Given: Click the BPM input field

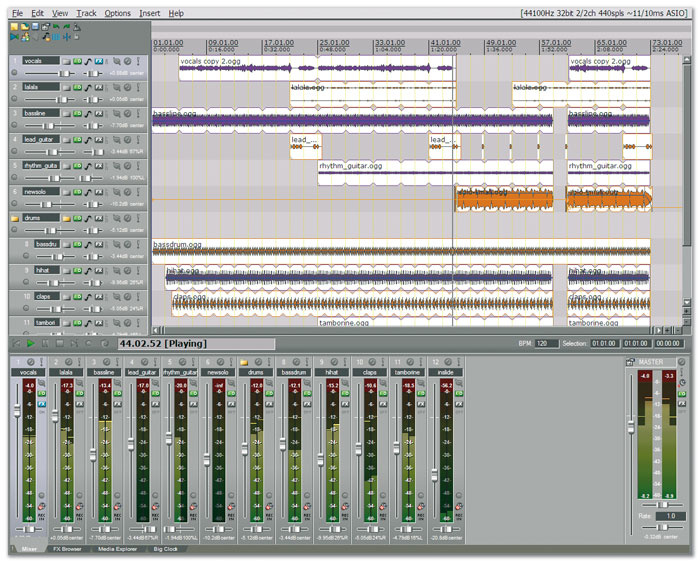Looking at the screenshot, I should (546, 343).
